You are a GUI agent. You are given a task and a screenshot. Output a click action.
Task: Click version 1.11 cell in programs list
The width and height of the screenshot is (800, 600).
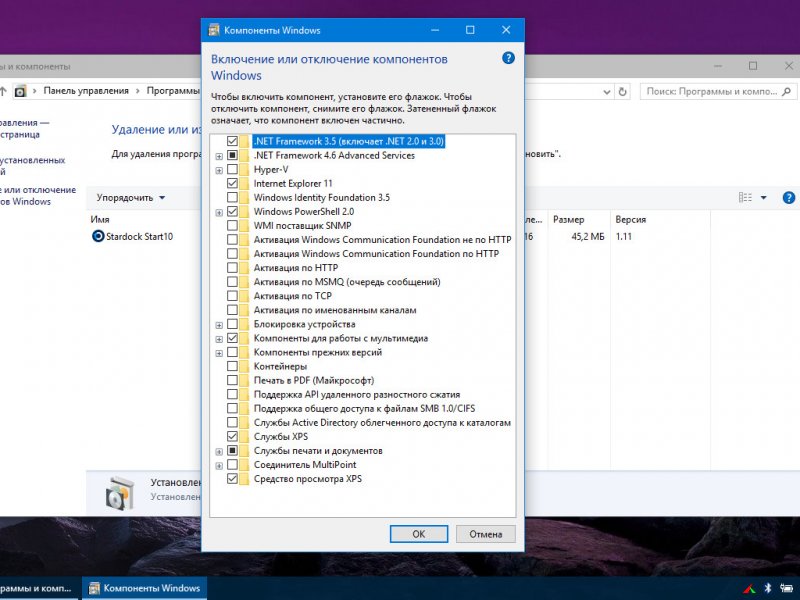click(x=623, y=237)
